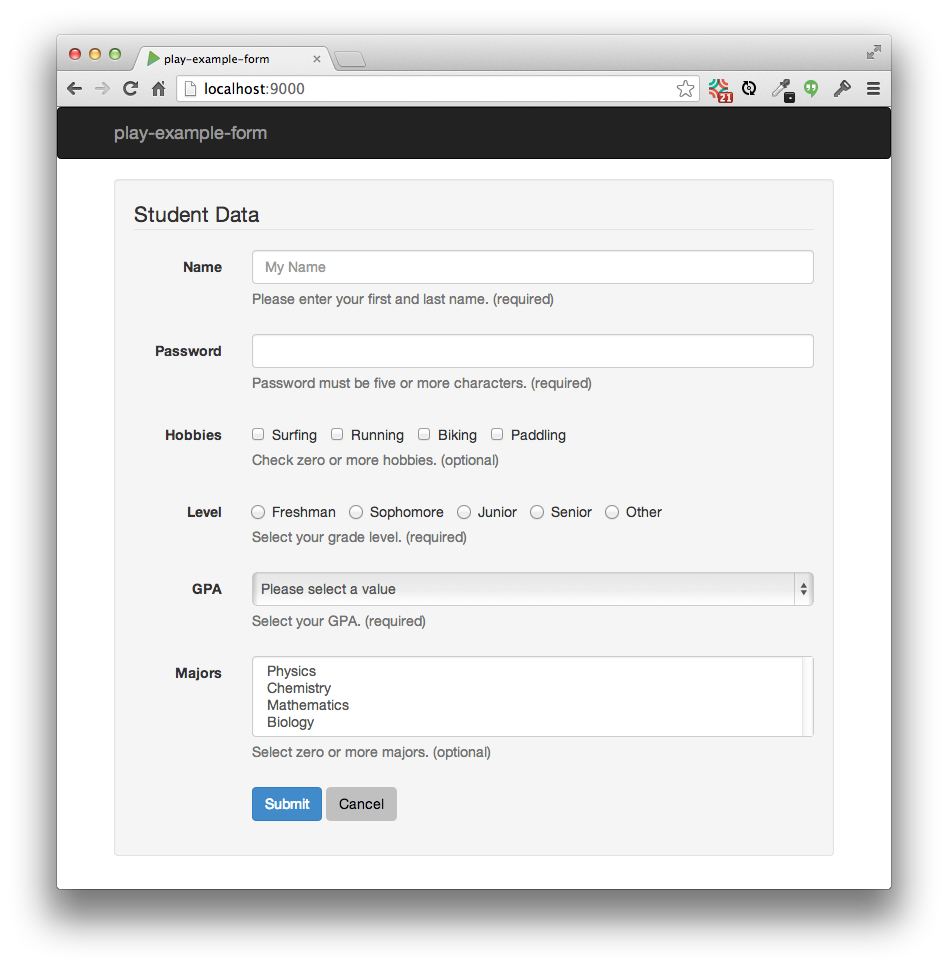Open a new tab next to play-example-form

350,59
